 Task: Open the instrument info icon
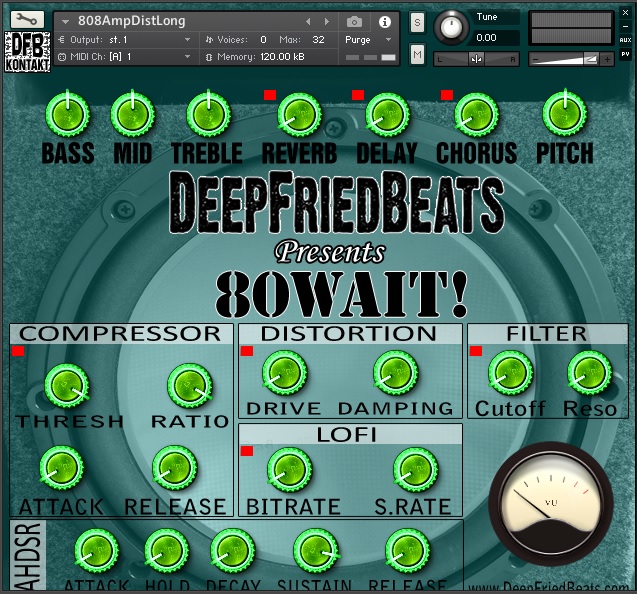pyautogui.click(x=385, y=21)
